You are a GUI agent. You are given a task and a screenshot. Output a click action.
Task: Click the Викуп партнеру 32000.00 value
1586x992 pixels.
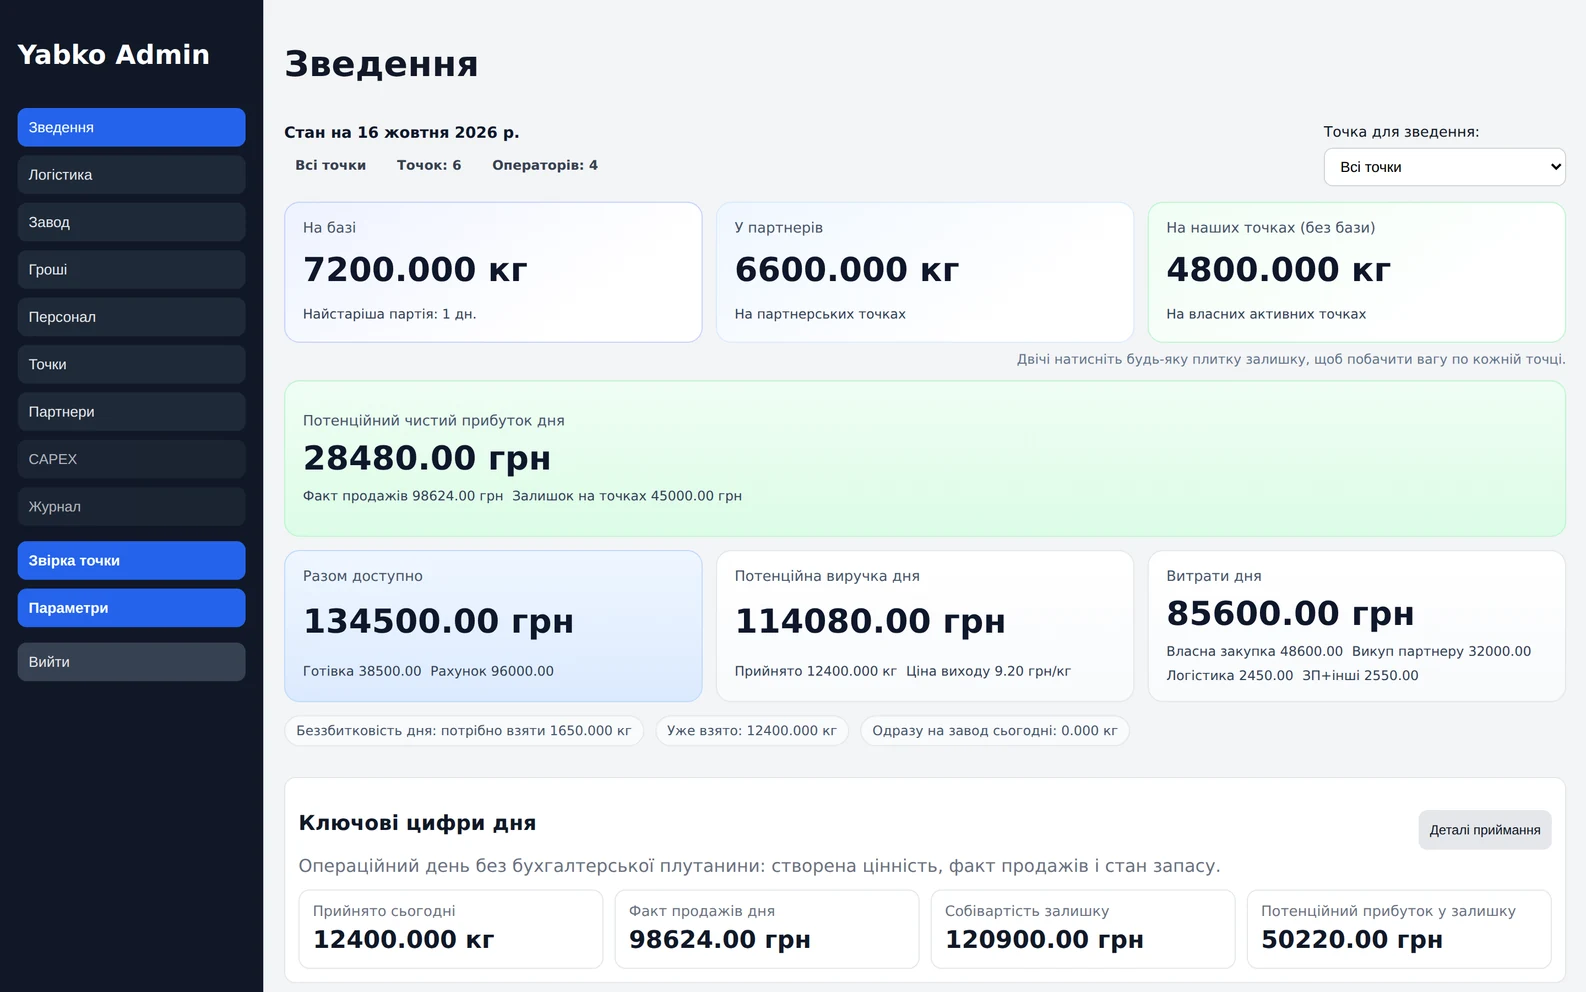click(x=1442, y=651)
